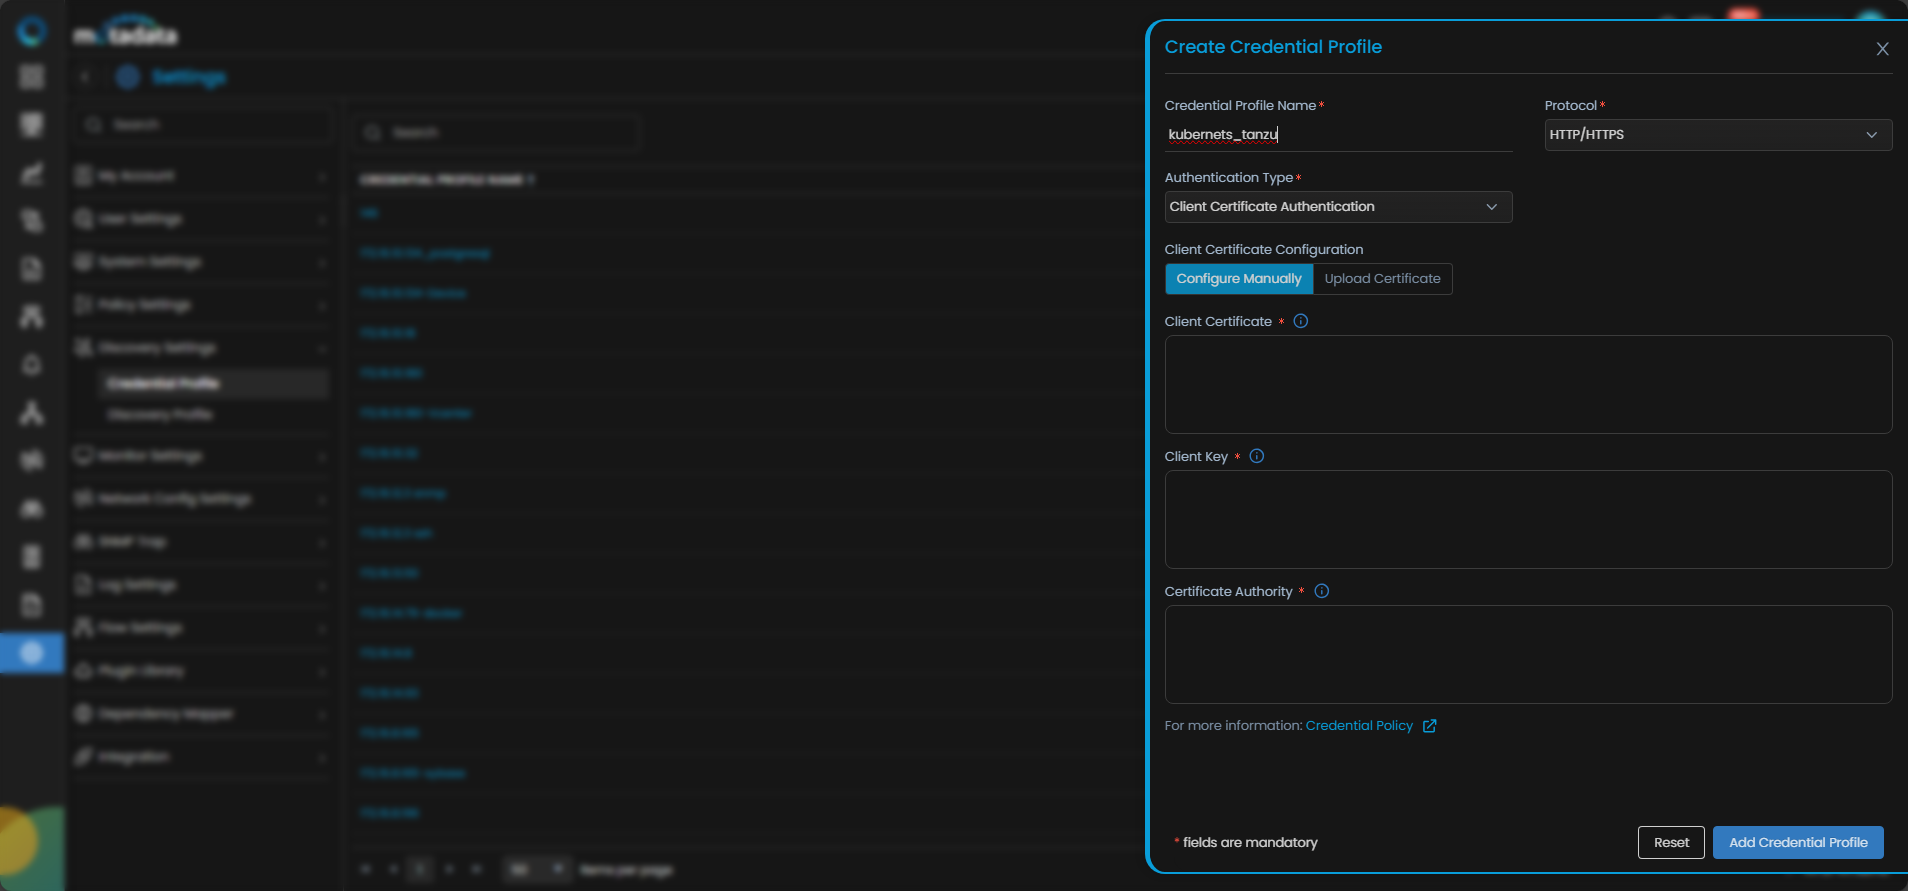Click the app logo at top-left corner
This screenshot has height=891, width=1908.
pyautogui.click(x=32, y=32)
